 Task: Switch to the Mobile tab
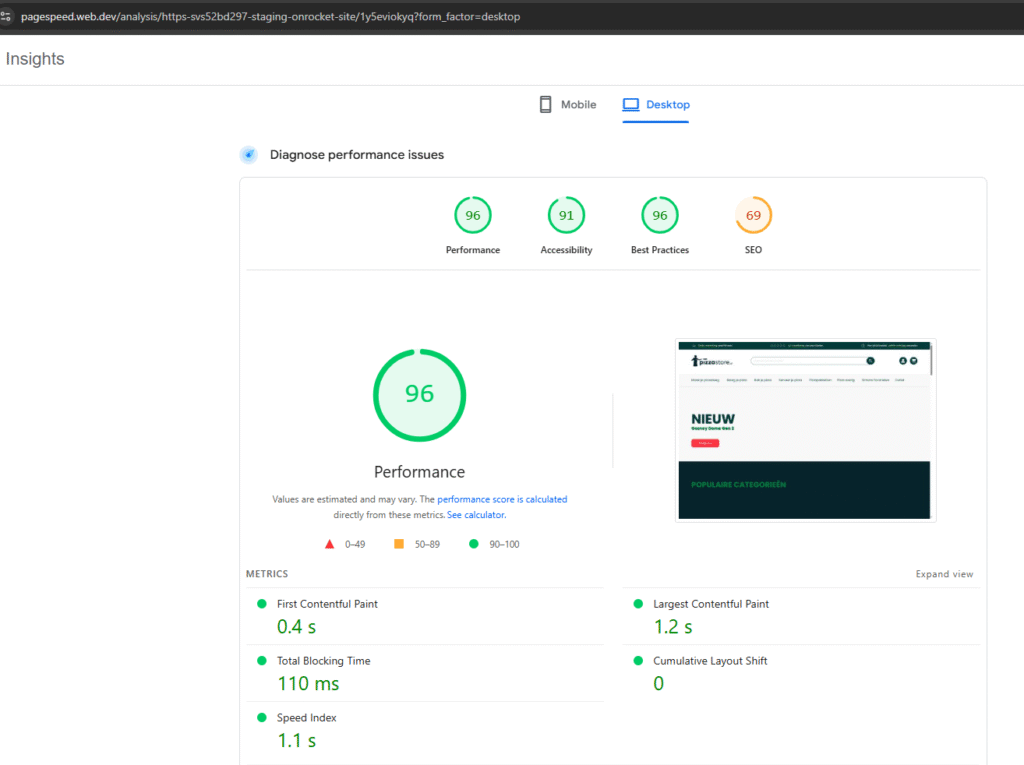tap(567, 104)
